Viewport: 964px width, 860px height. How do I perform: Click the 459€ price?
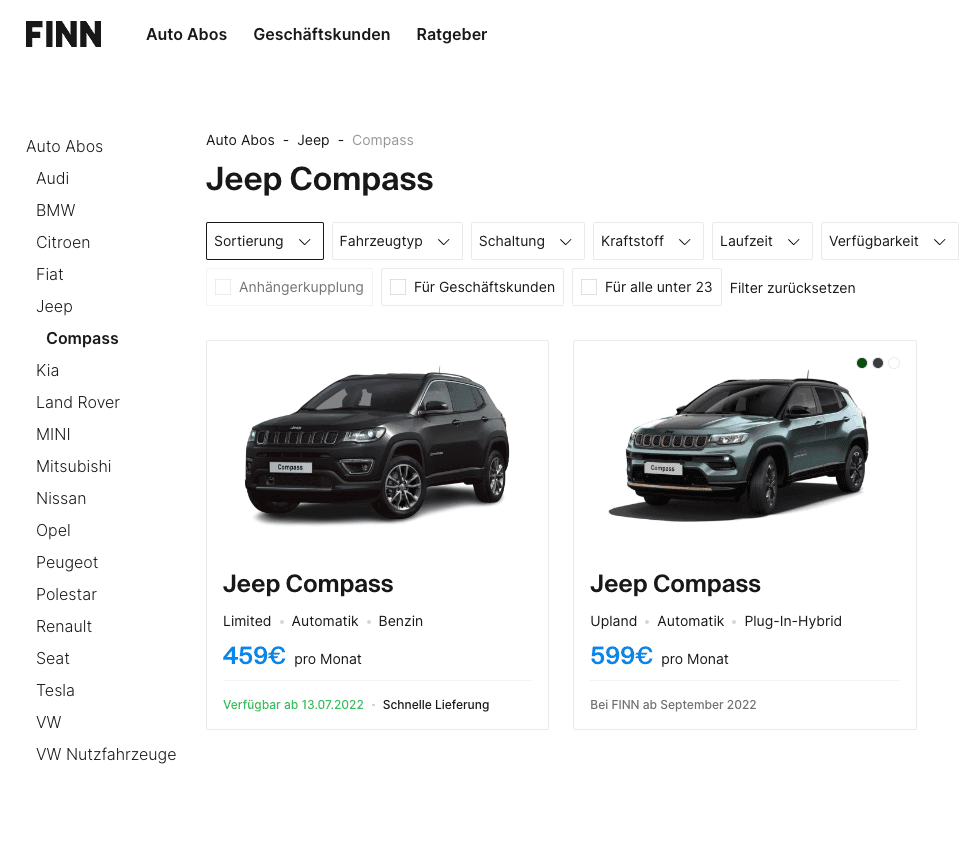254,656
